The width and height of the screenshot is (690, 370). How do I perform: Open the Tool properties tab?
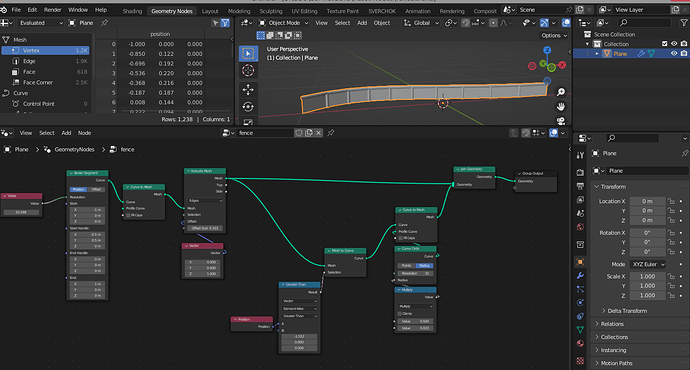[x=580, y=155]
